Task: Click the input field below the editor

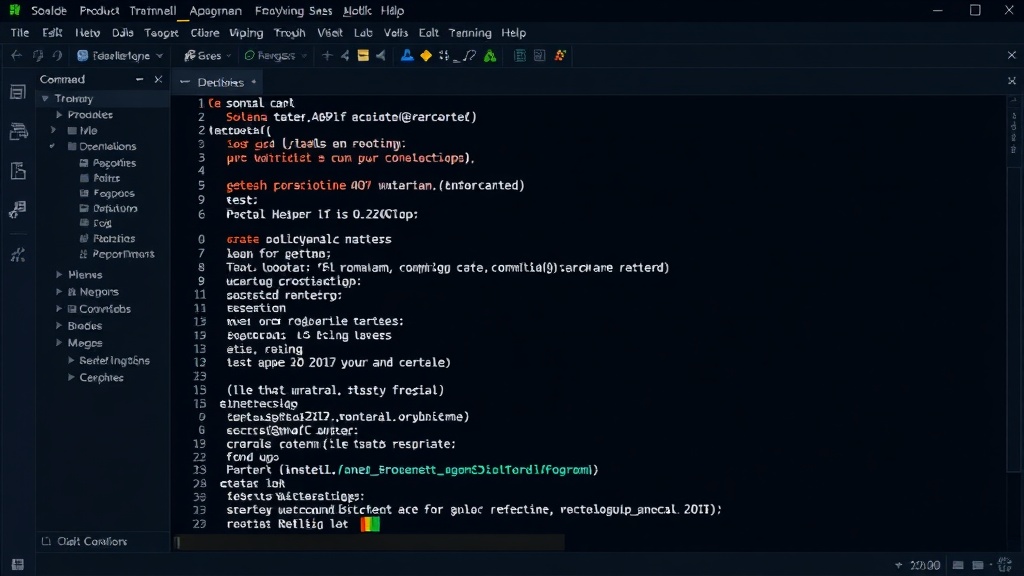Action: (x=369, y=542)
